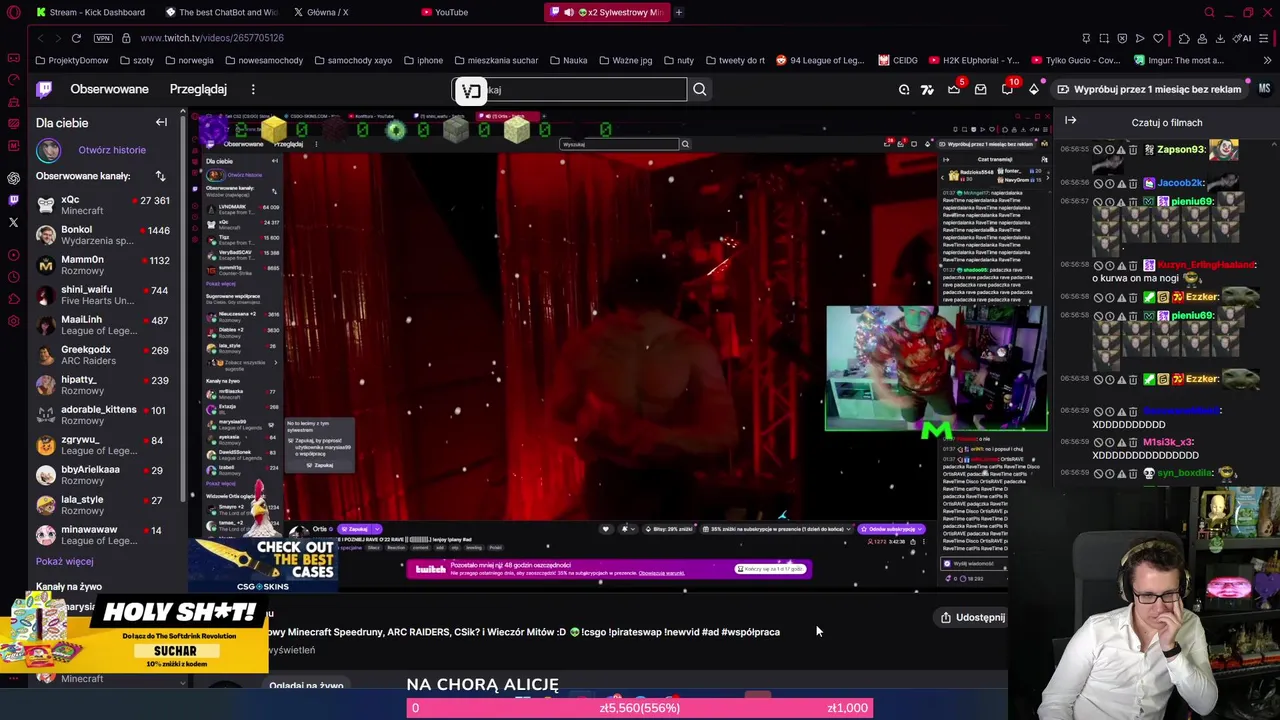Switch to The best ChatBot browser tab

tap(220, 12)
